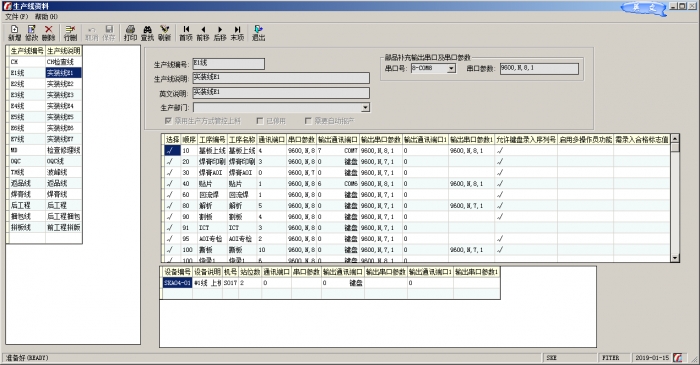Select the E4线 row in production line list
This screenshot has width=700, height=365.
pyautogui.click(x=45, y=106)
